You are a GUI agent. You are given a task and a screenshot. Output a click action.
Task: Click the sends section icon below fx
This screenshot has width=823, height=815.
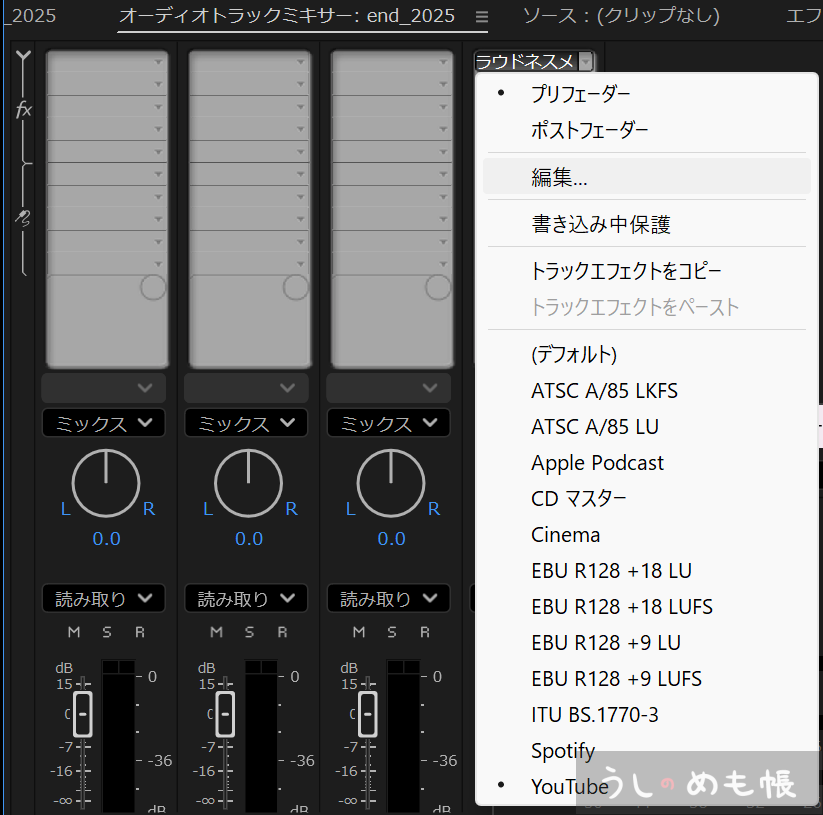(x=23, y=217)
